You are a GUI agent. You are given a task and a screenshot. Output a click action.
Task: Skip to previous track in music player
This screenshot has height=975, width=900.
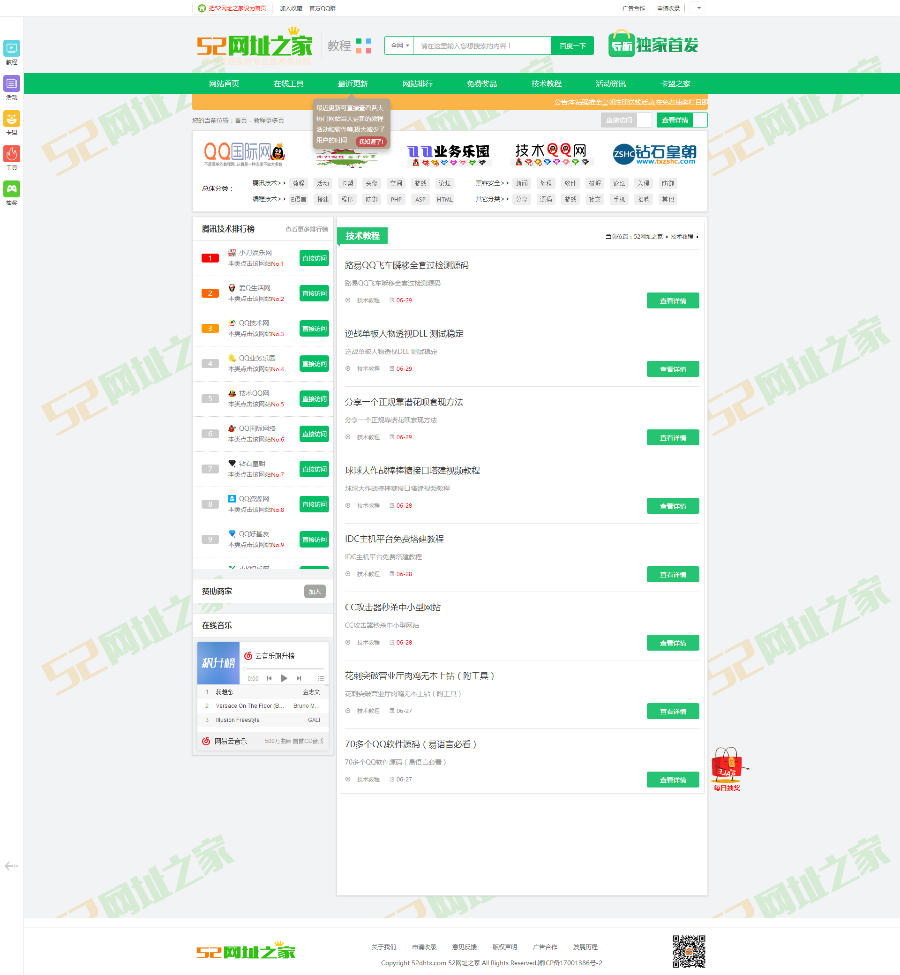click(269, 678)
